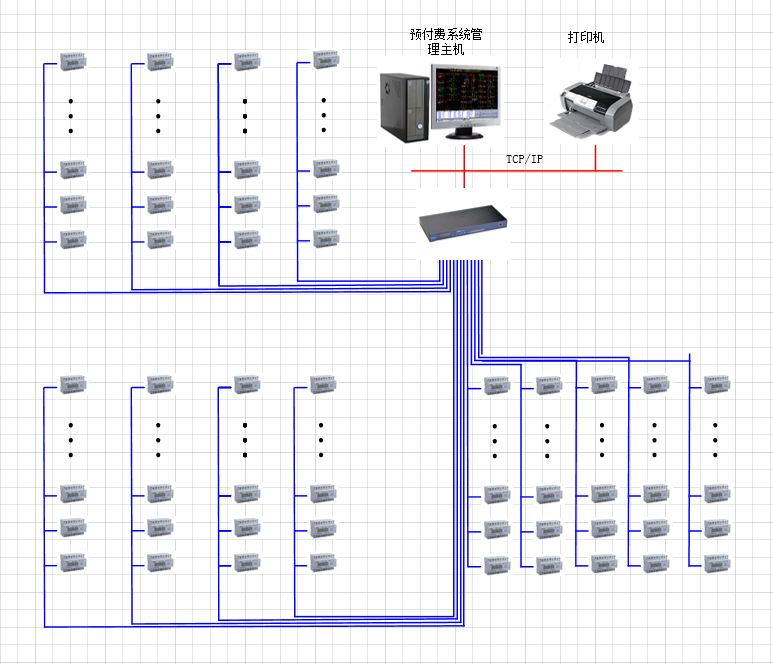This screenshot has width=773, height=664.
Task: Click ellipsis dots in upper-left group's first column
Action: point(71,116)
